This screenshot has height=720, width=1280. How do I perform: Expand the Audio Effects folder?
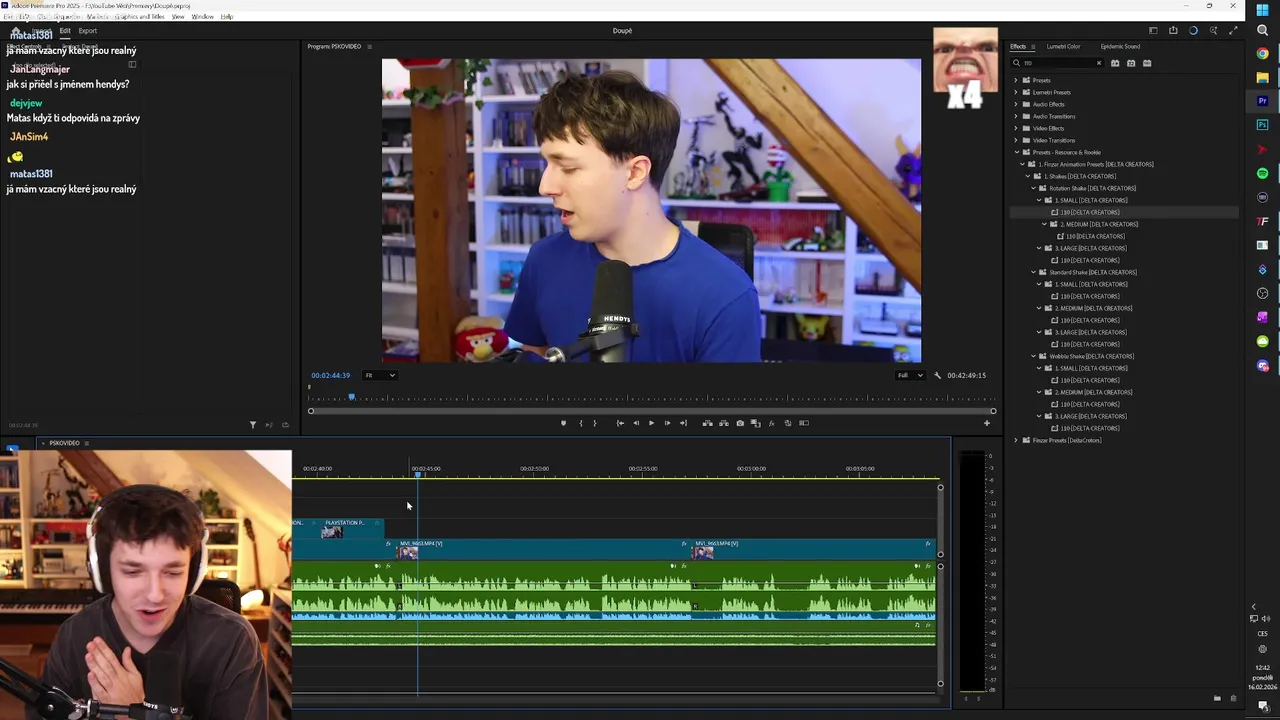click(x=1016, y=104)
